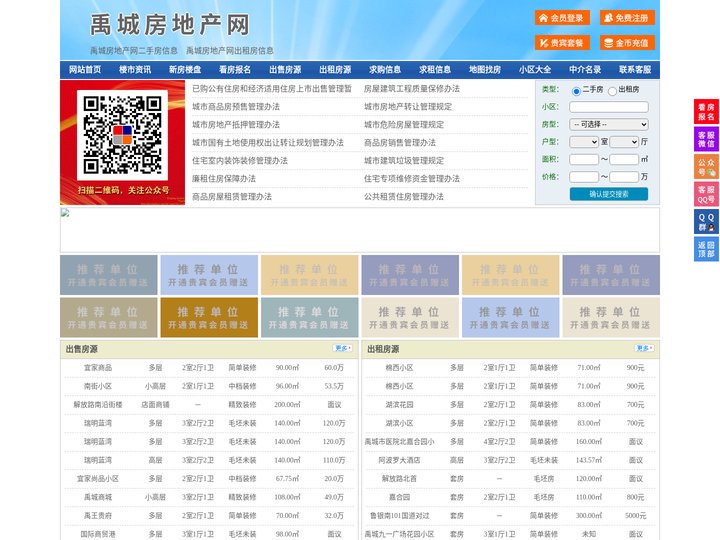Open the 贵宾套餐 VIP package button
This screenshot has width=720, height=540.
tap(562, 43)
